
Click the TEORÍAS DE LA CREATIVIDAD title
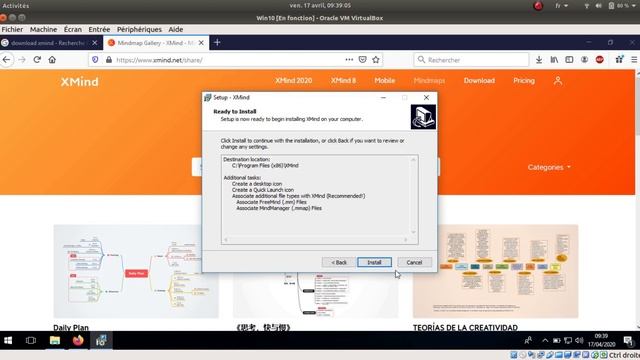tap(465, 327)
